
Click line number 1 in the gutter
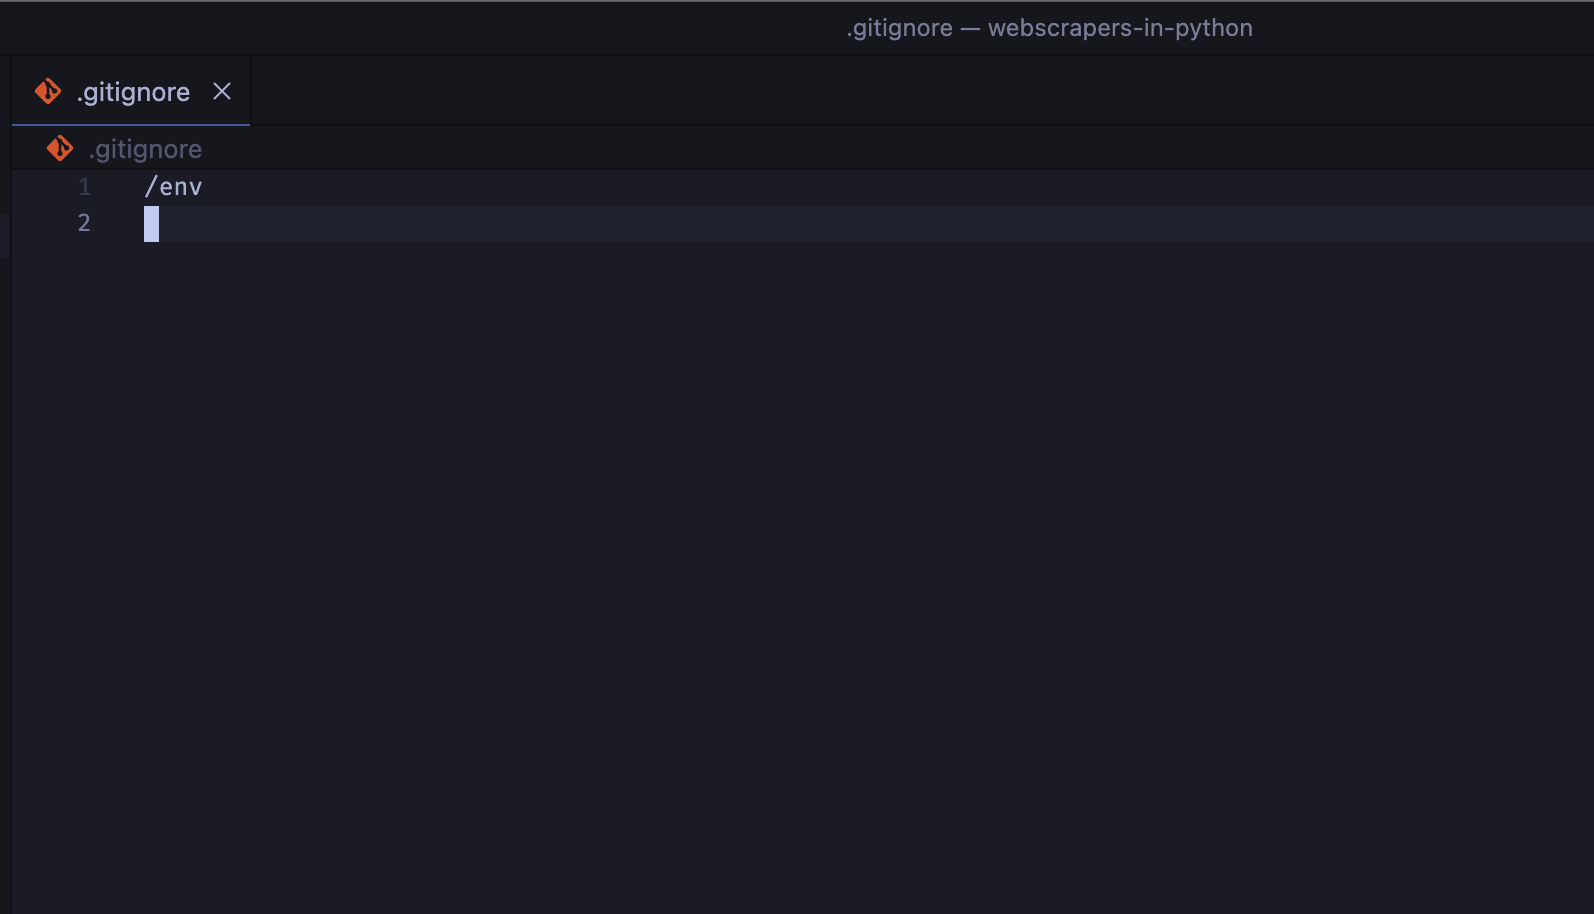tap(84, 187)
